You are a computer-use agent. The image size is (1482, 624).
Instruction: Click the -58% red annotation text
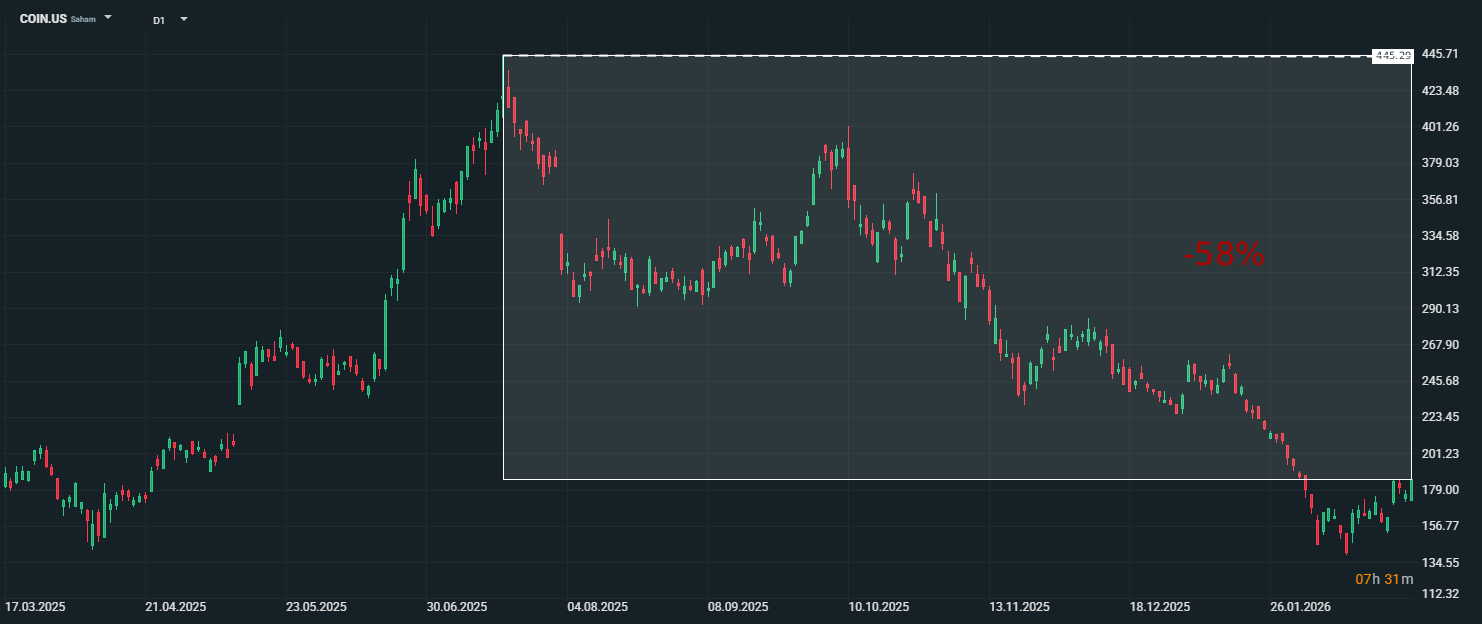(x=1225, y=255)
